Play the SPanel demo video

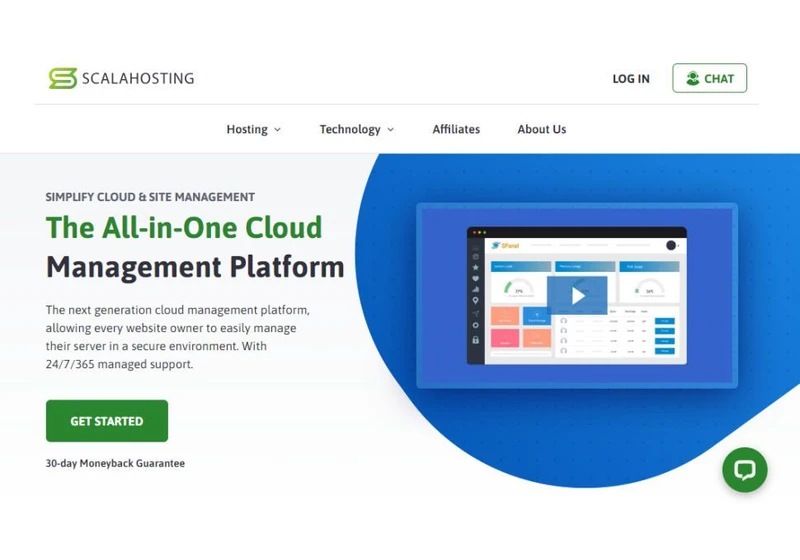coord(577,296)
